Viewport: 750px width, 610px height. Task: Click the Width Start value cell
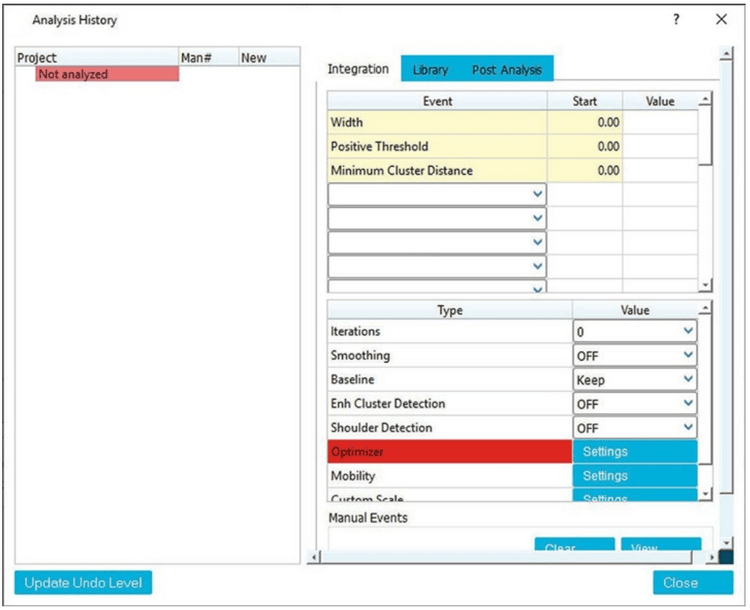(x=584, y=123)
